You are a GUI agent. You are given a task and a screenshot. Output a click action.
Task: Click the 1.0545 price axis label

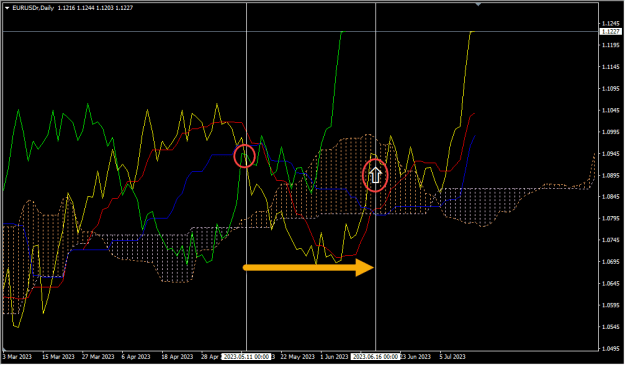[611, 327]
